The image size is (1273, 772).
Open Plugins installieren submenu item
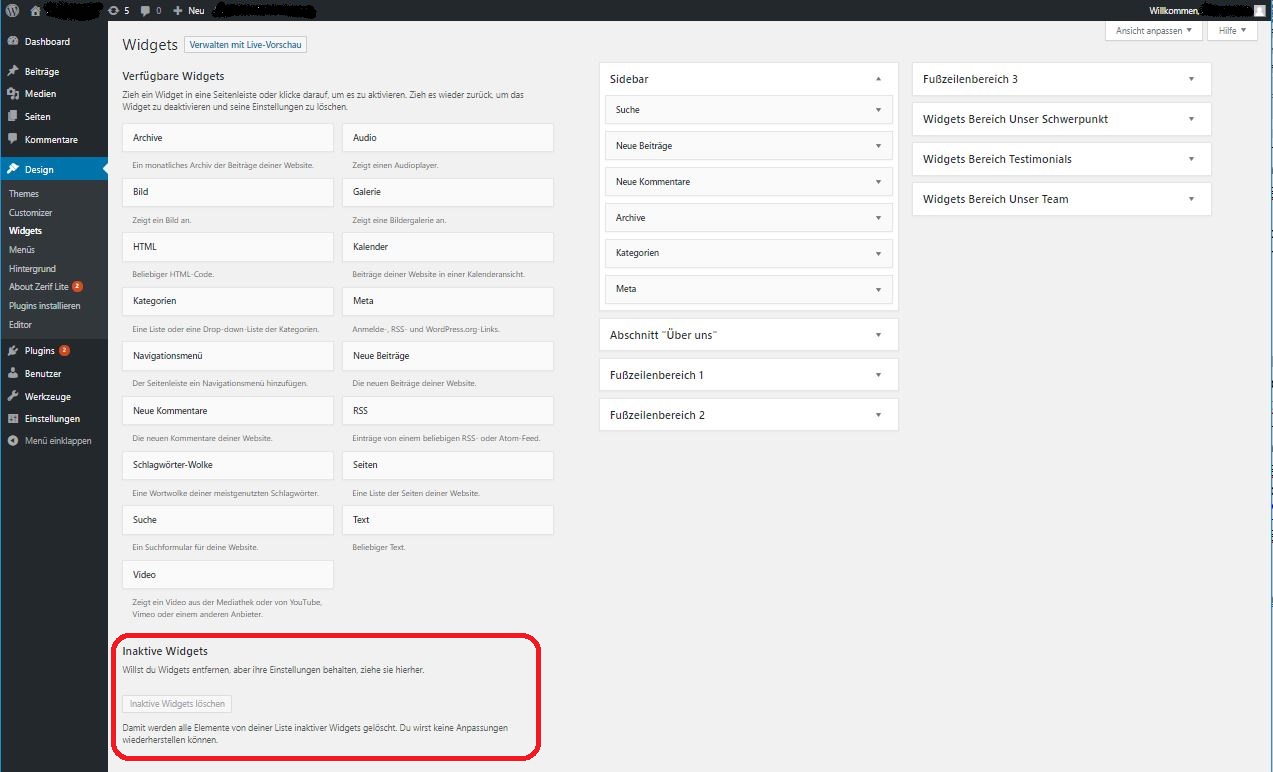coord(44,306)
